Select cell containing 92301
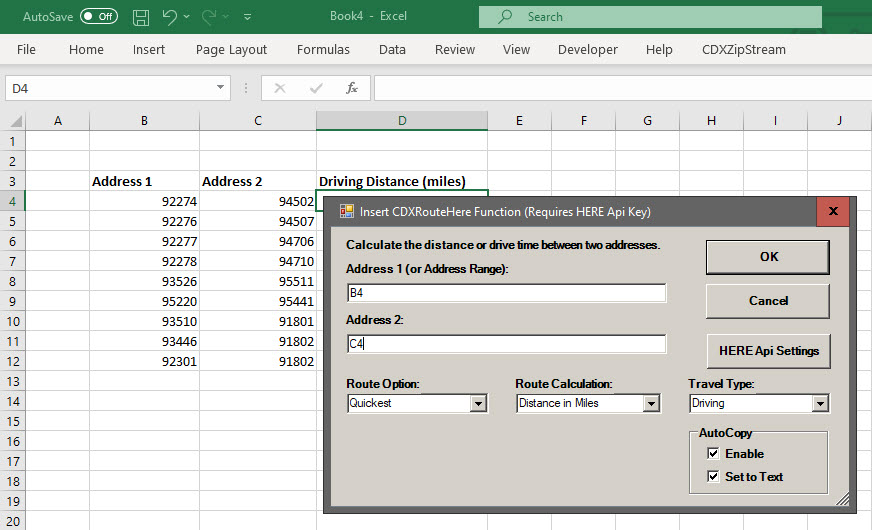Viewport: 872px width, 530px height. (144, 361)
